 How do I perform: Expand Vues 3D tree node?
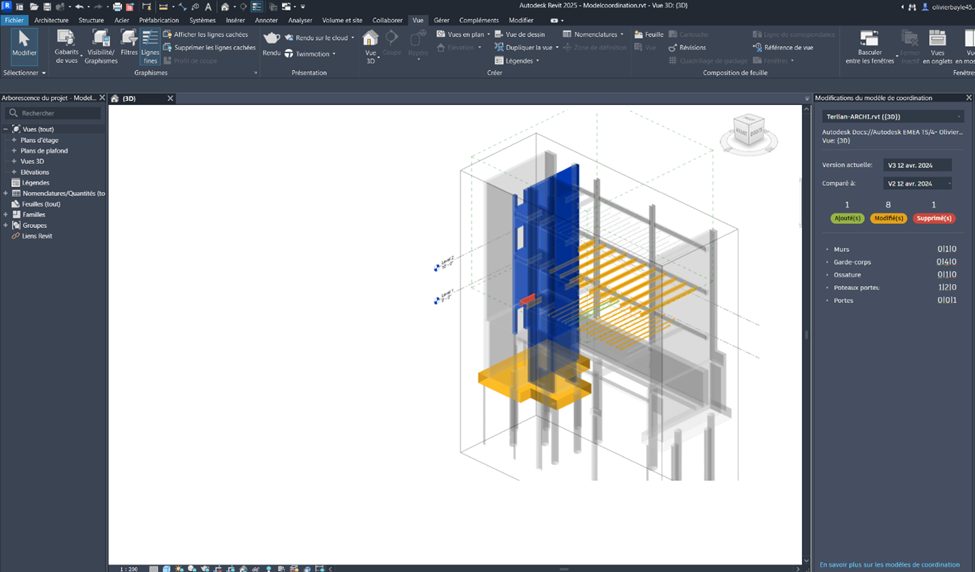[x=14, y=162]
